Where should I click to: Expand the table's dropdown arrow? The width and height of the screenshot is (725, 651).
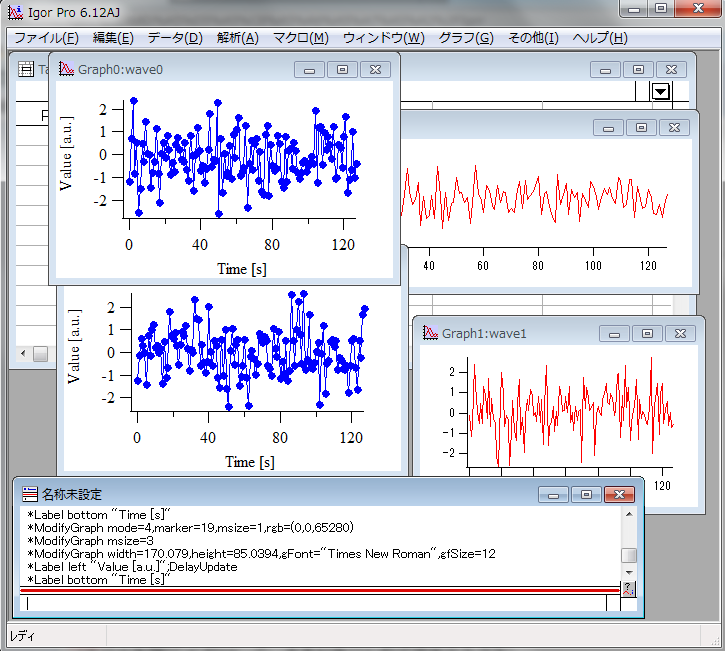[x=661, y=92]
